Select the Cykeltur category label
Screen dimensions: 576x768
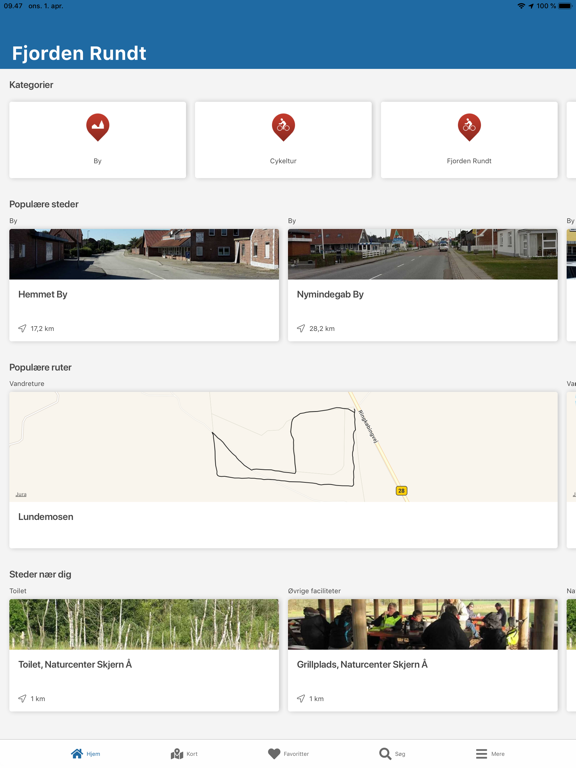pyautogui.click(x=283, y=161)
